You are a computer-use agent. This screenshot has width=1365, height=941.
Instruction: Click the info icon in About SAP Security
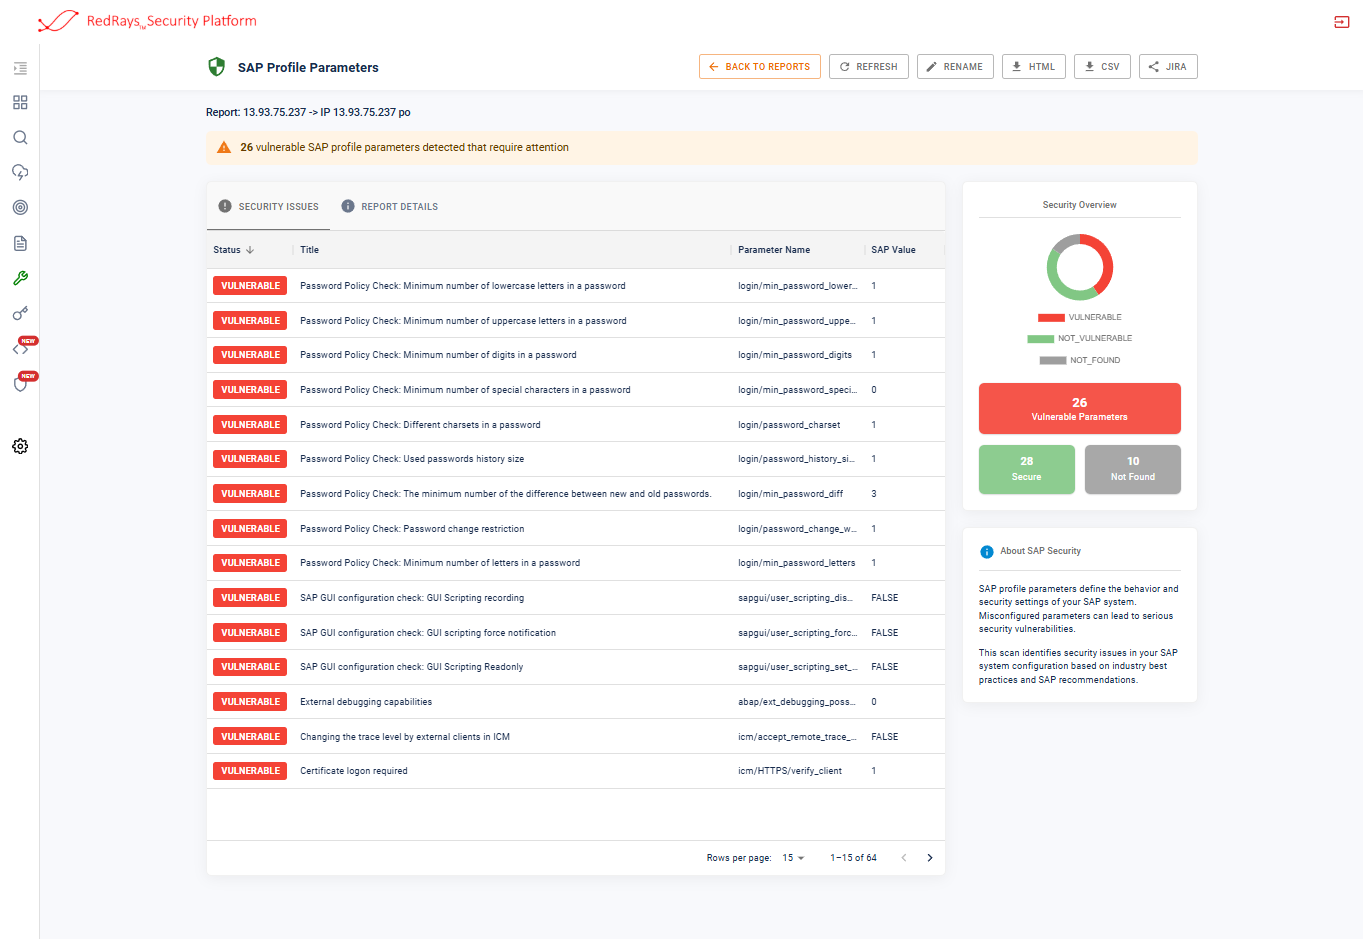point(987,552)
